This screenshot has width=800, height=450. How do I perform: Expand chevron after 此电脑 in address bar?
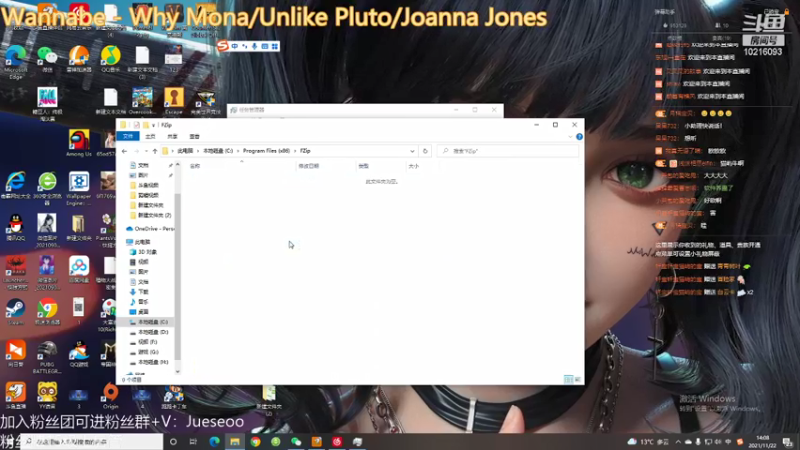pyautogui.click(x=198, y=151)
